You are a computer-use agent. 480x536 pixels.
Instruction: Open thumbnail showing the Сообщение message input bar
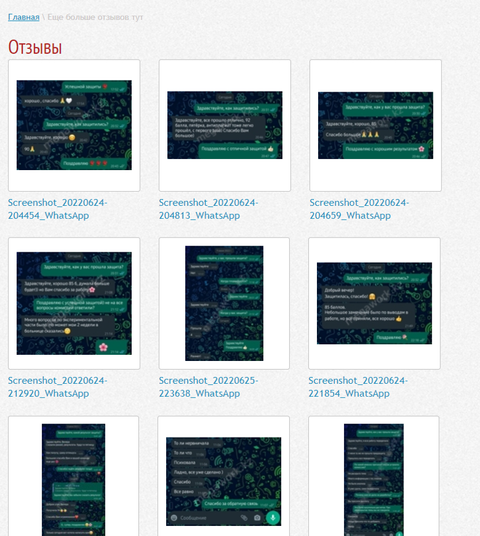point(224,481)
